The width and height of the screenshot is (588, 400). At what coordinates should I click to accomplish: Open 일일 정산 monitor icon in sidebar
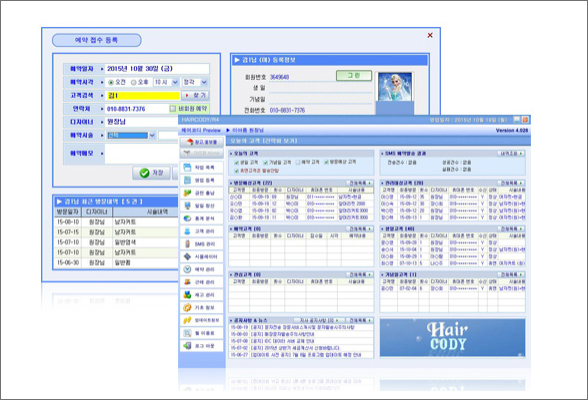(202, 205)
